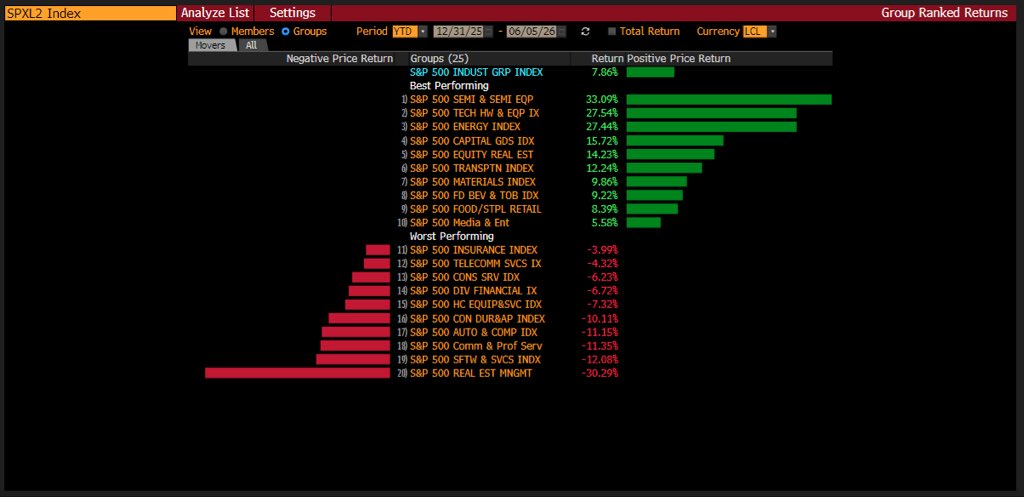Viewport: 1024px width, 497px height.
Task: Select the Members view radio button
Action: 224,31
